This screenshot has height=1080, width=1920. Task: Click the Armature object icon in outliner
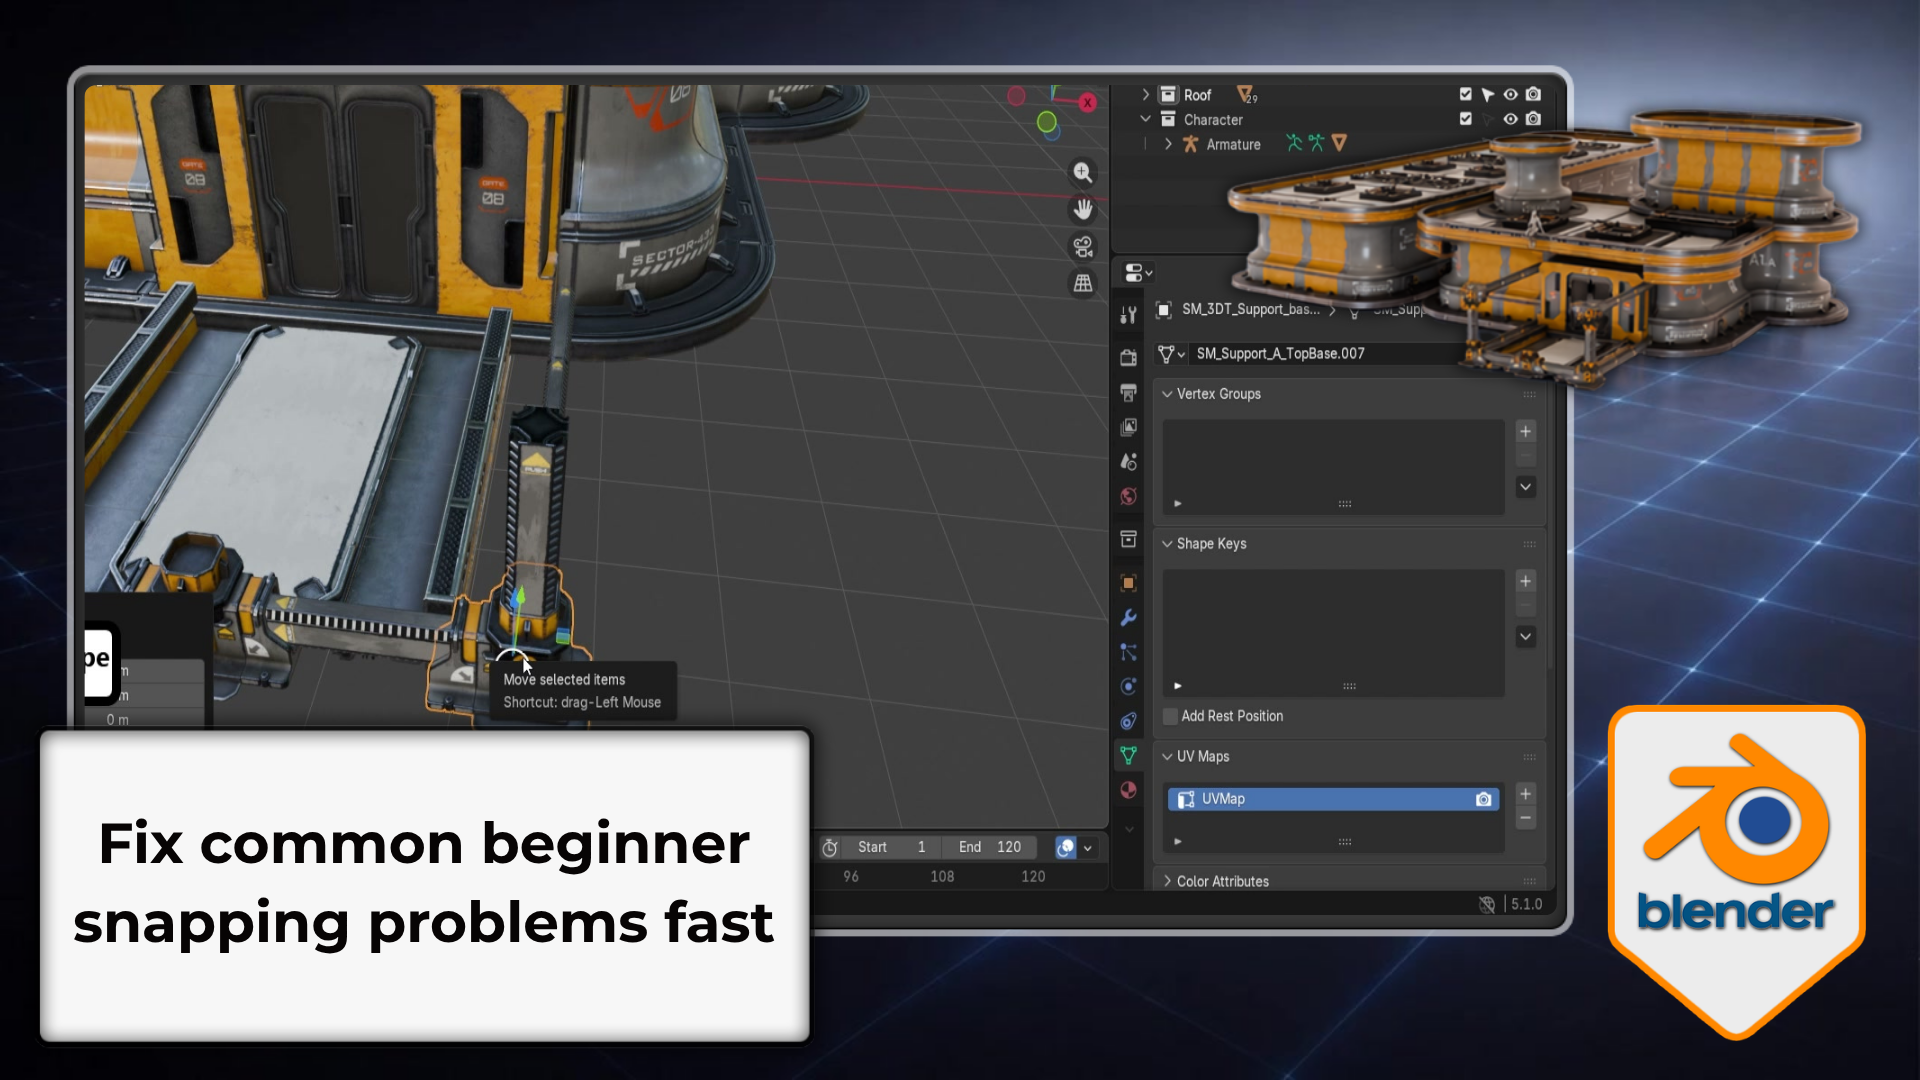click(1190, 144)
